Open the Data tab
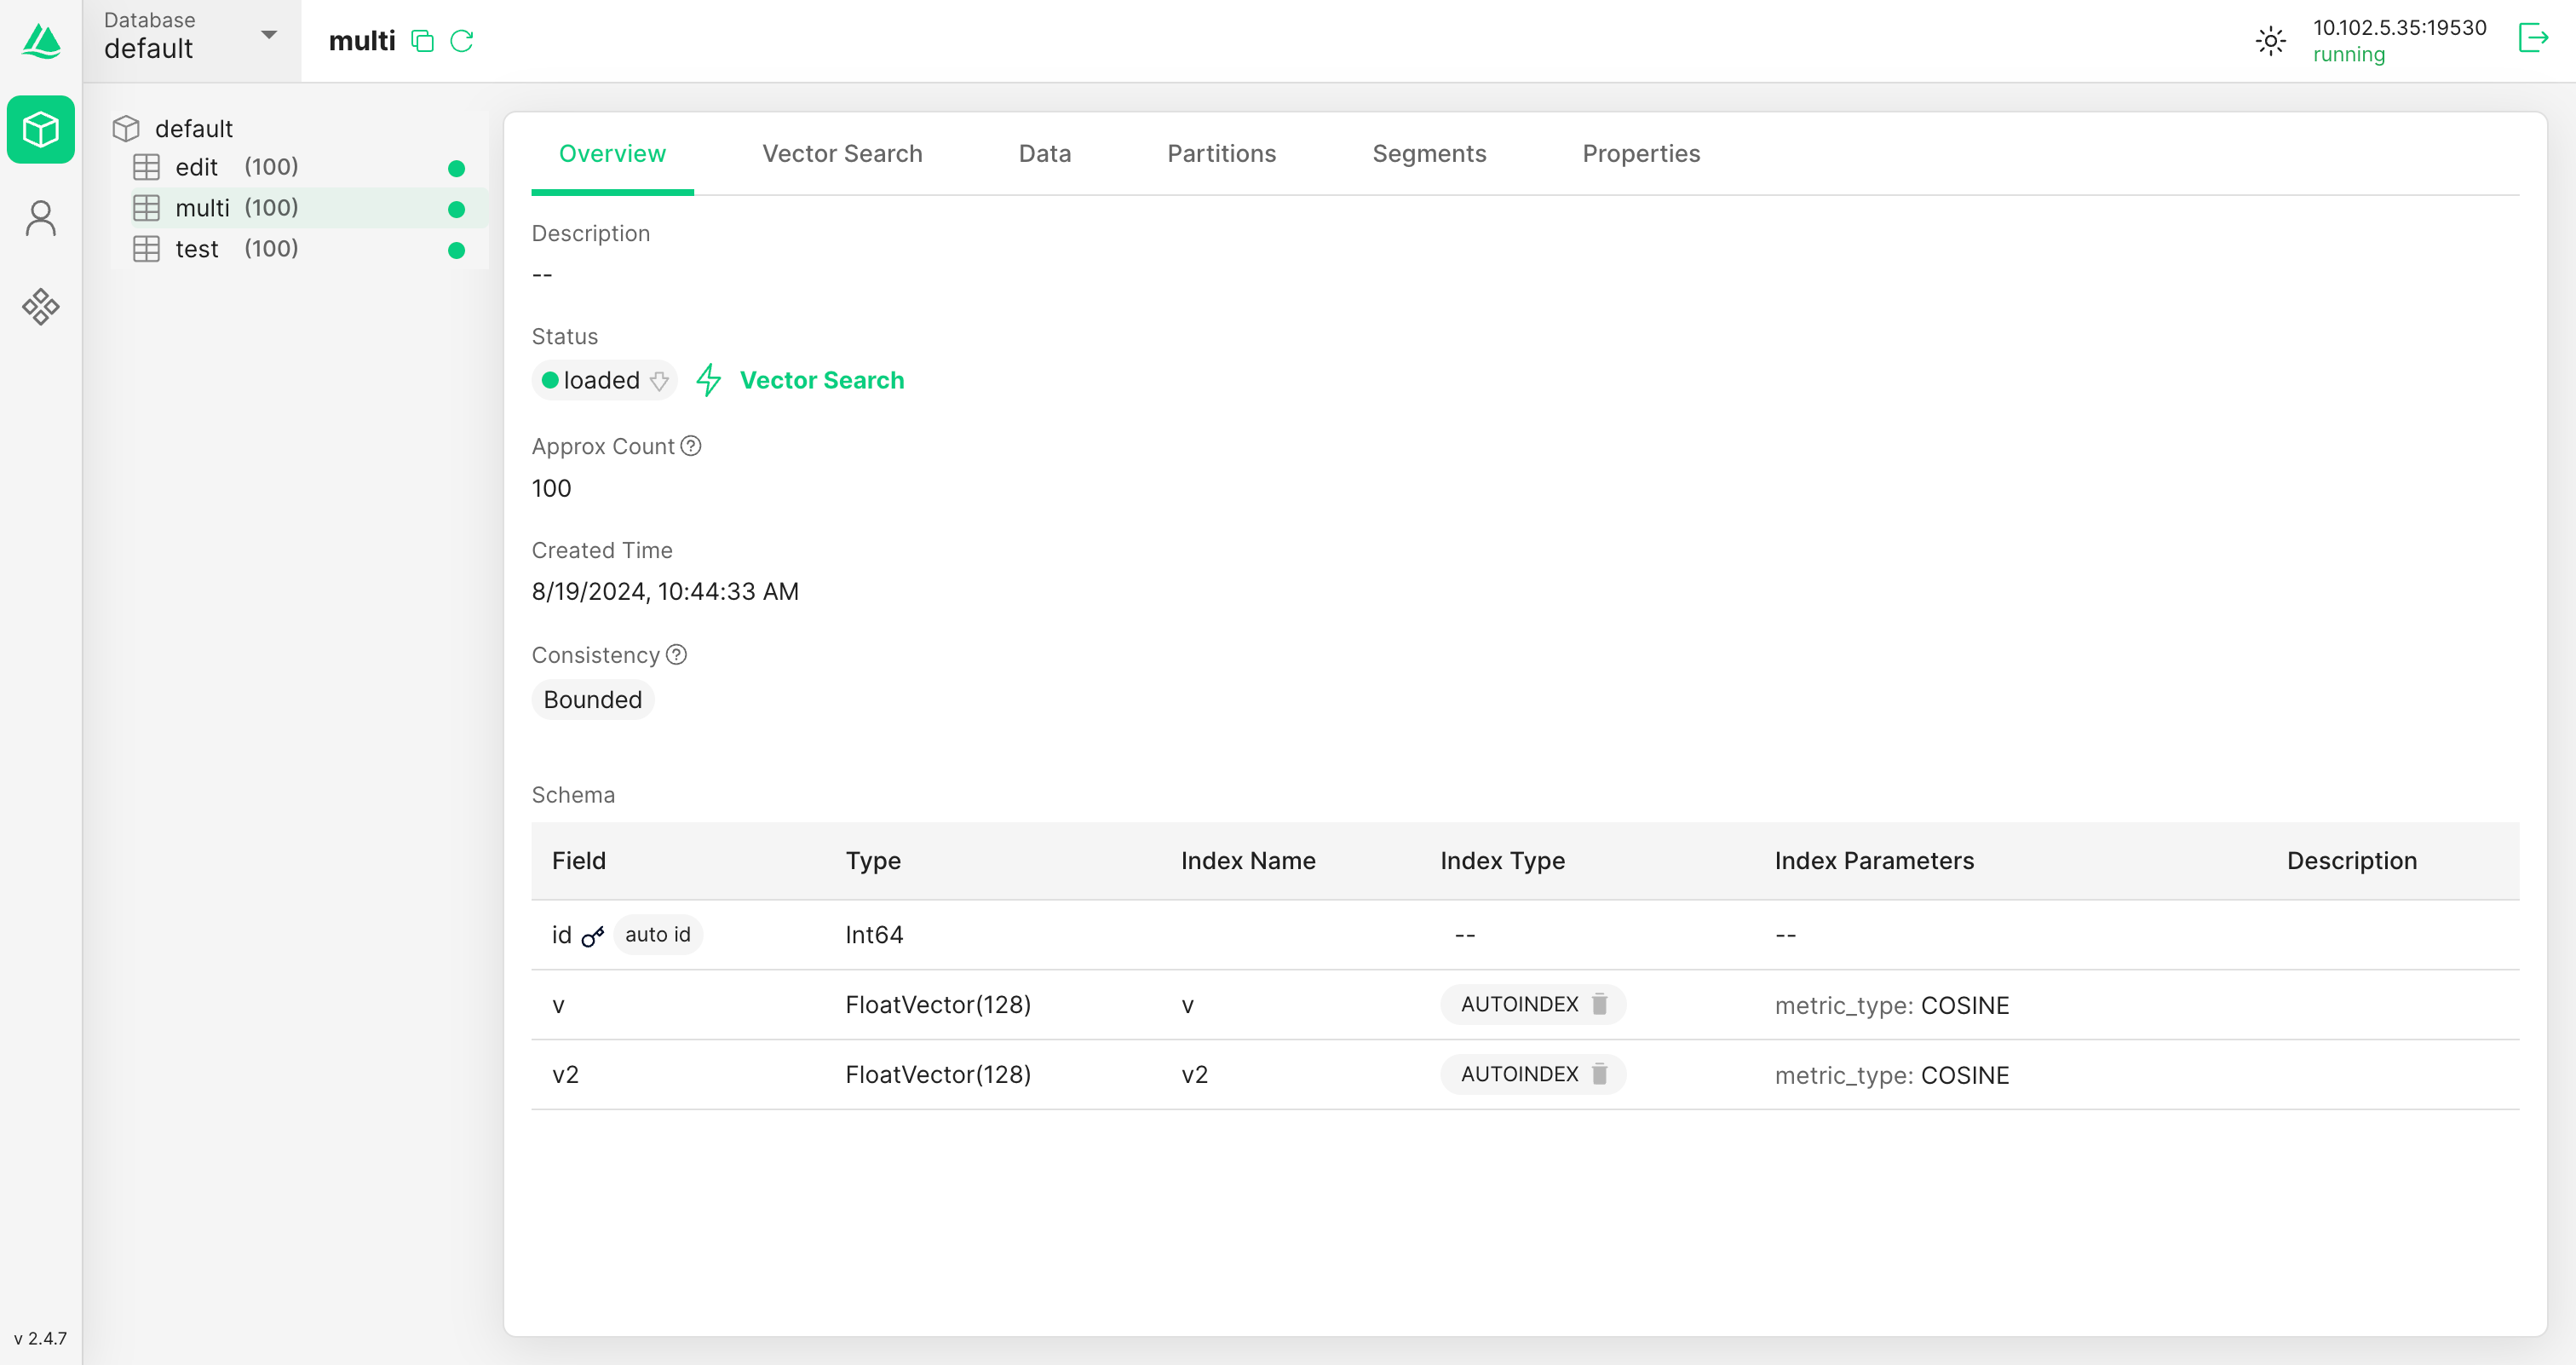2576x1365 pixels. point(1044,153)
